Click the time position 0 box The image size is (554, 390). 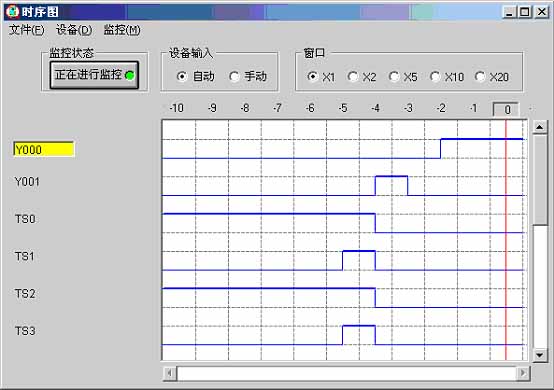click(x=506, y=109)
